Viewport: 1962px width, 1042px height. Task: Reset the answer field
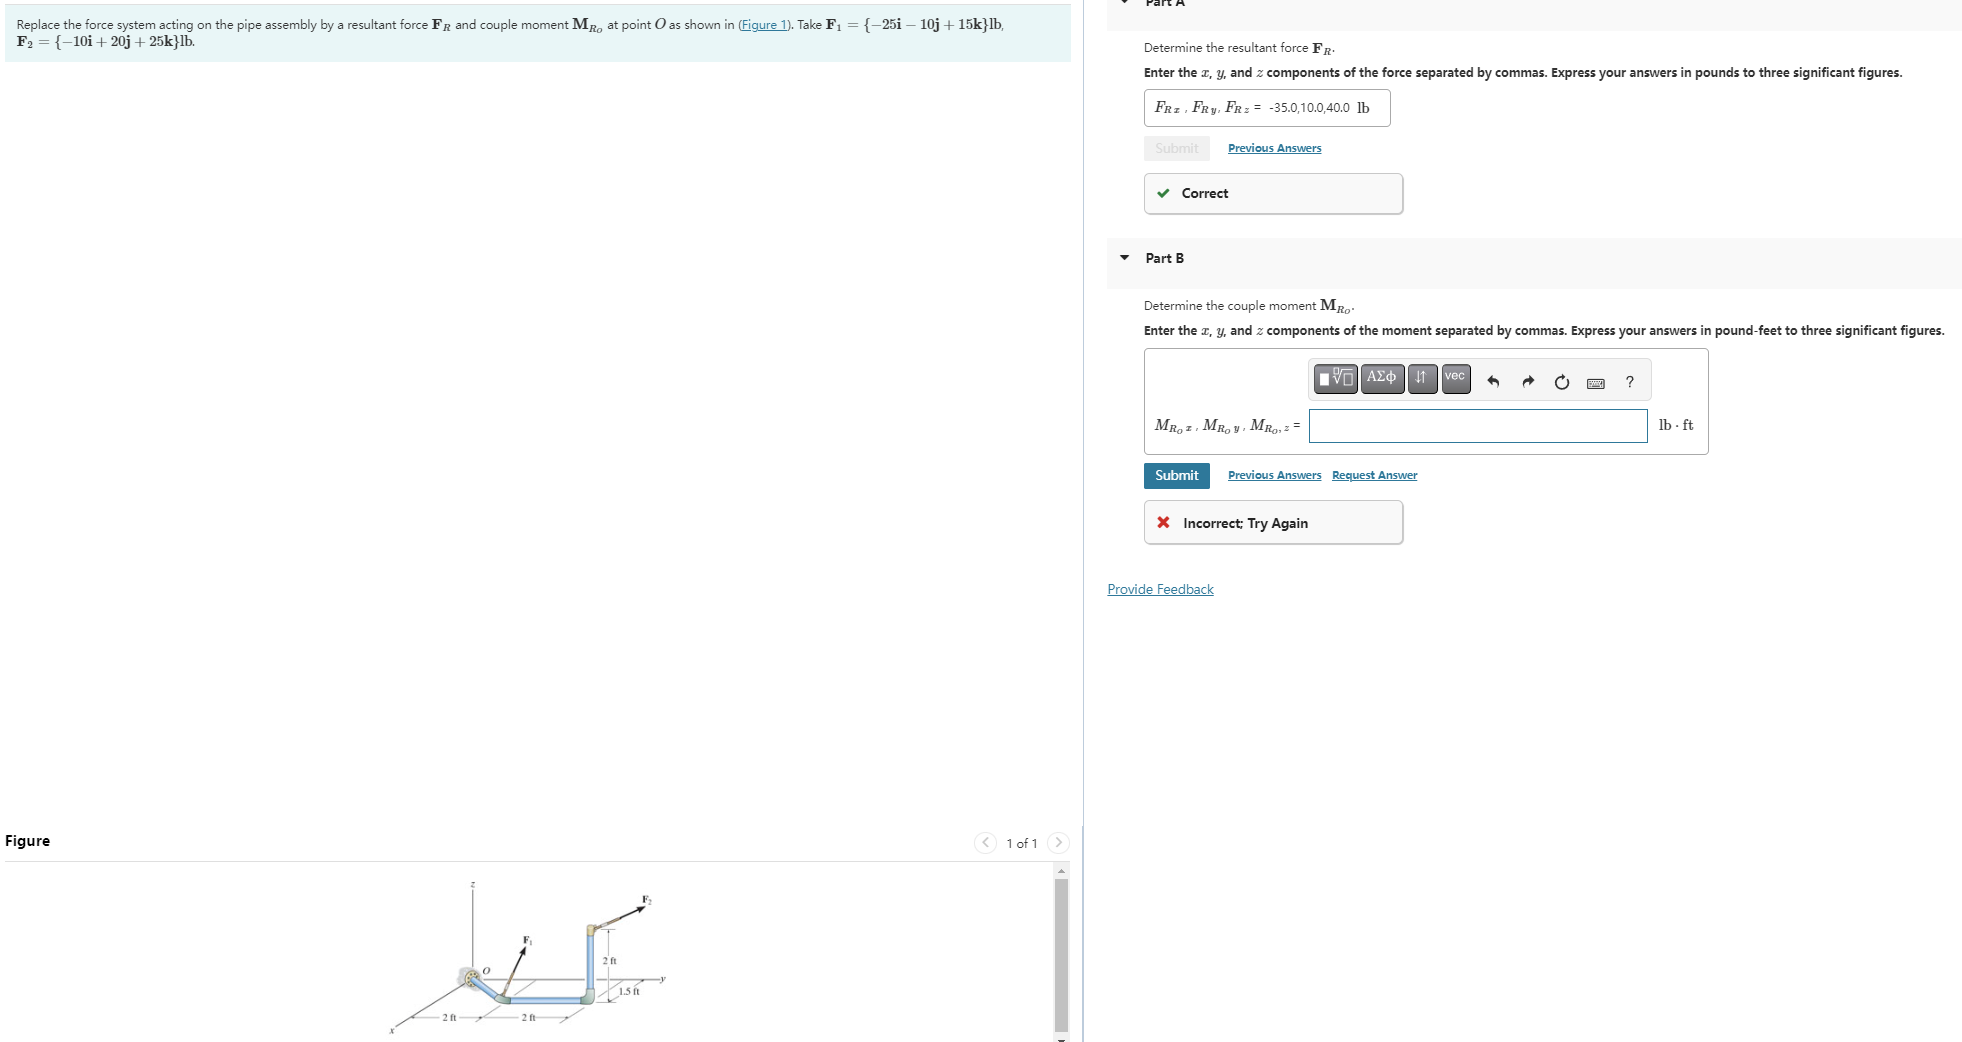click(x=1562, y=381)
